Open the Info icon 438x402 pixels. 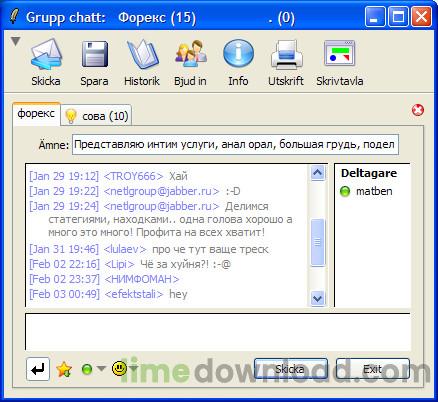click(x=238, y=54)
